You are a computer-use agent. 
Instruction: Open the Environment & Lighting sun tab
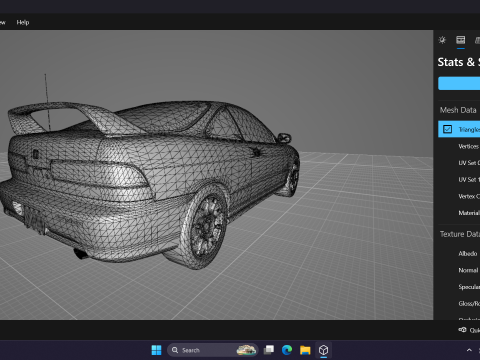442,40
